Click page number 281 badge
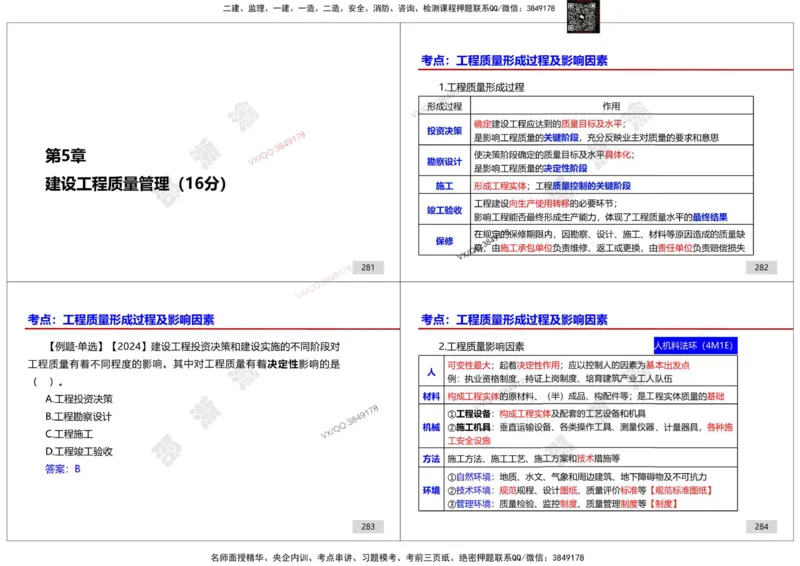Viewport: 800px width, 566px height. click(x=368, y=267)
